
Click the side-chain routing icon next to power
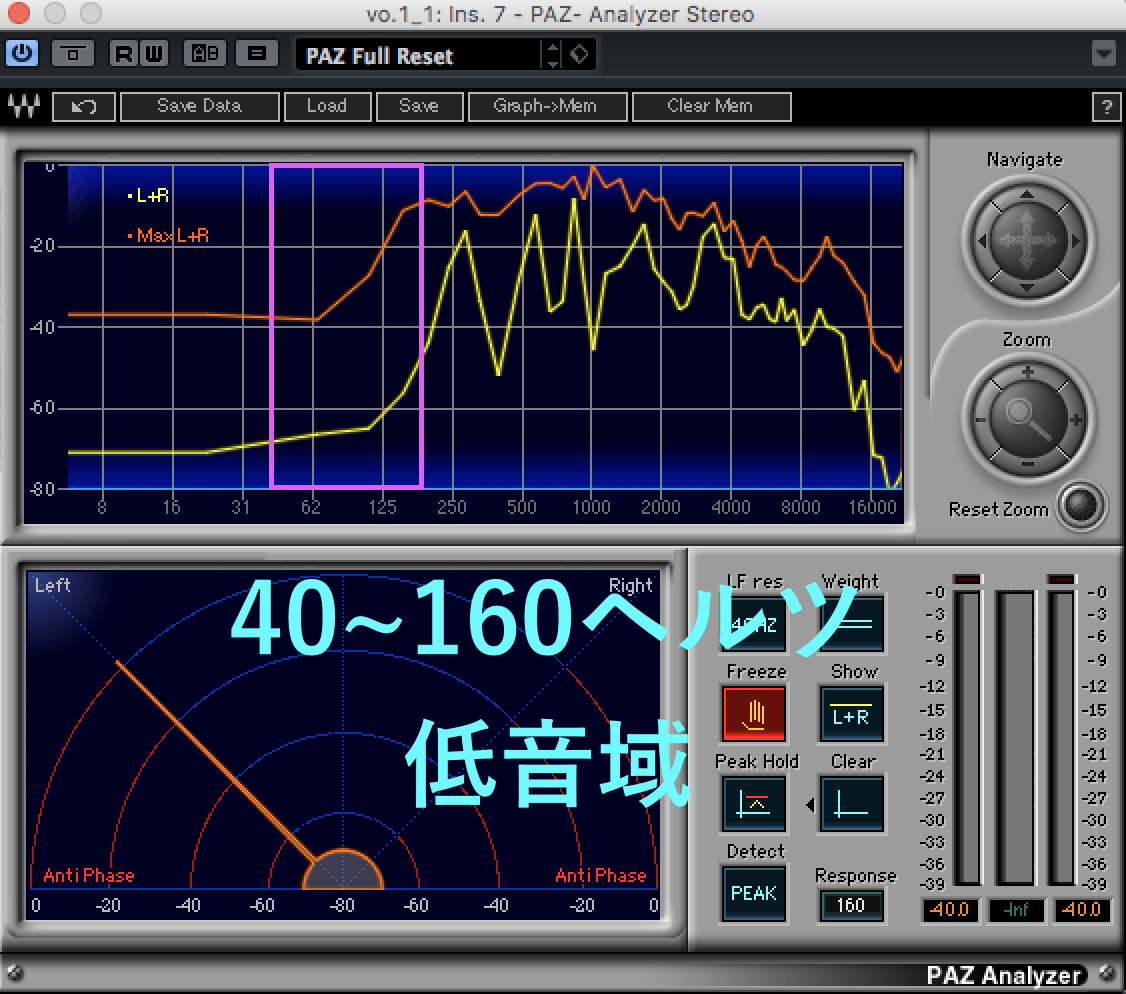(73, 54)
